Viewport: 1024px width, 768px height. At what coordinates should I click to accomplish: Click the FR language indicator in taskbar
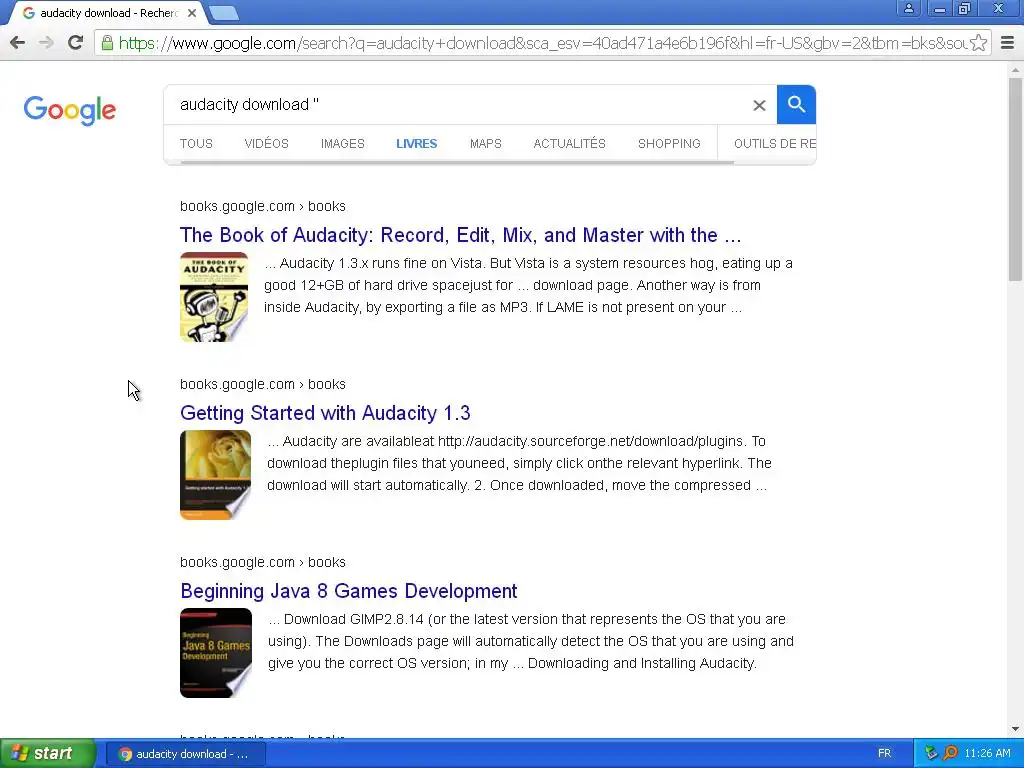(884, 754)
